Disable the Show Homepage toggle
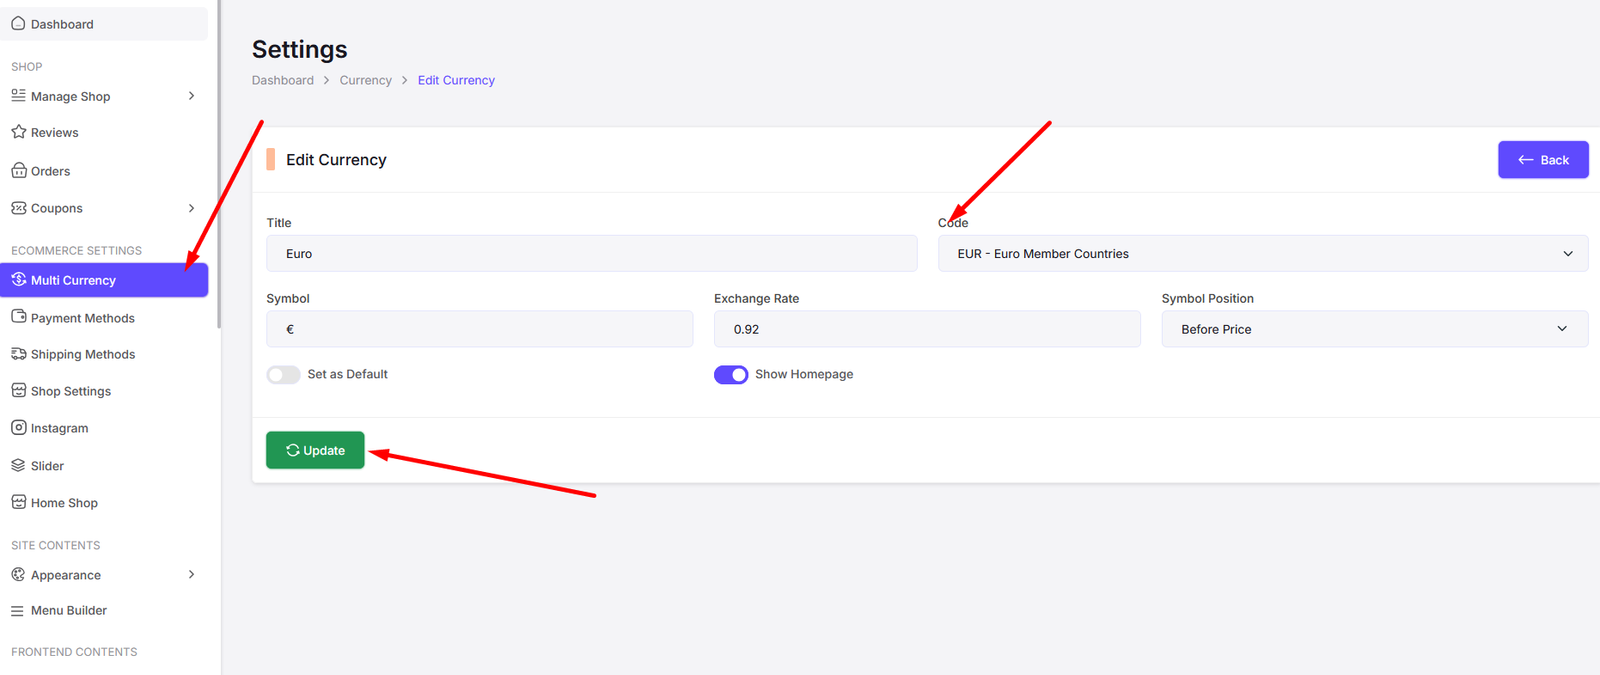Screen dimensions: 1600x675 click(x=731, y=375)
